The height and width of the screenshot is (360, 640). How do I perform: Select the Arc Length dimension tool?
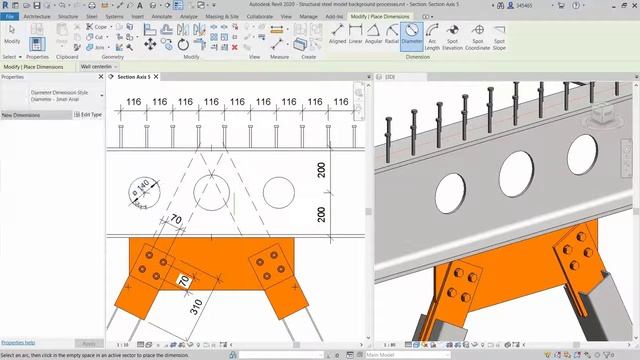click(432, 37)
